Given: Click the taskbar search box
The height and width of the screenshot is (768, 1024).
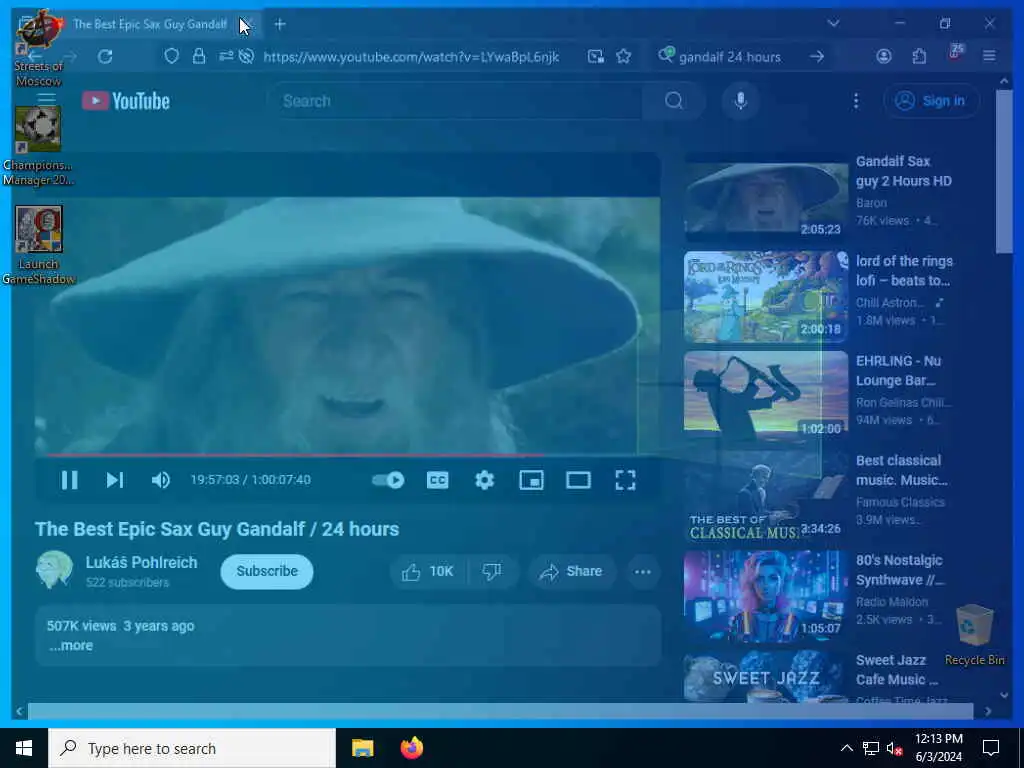Looking at the screenshot, I should [192, 748].
